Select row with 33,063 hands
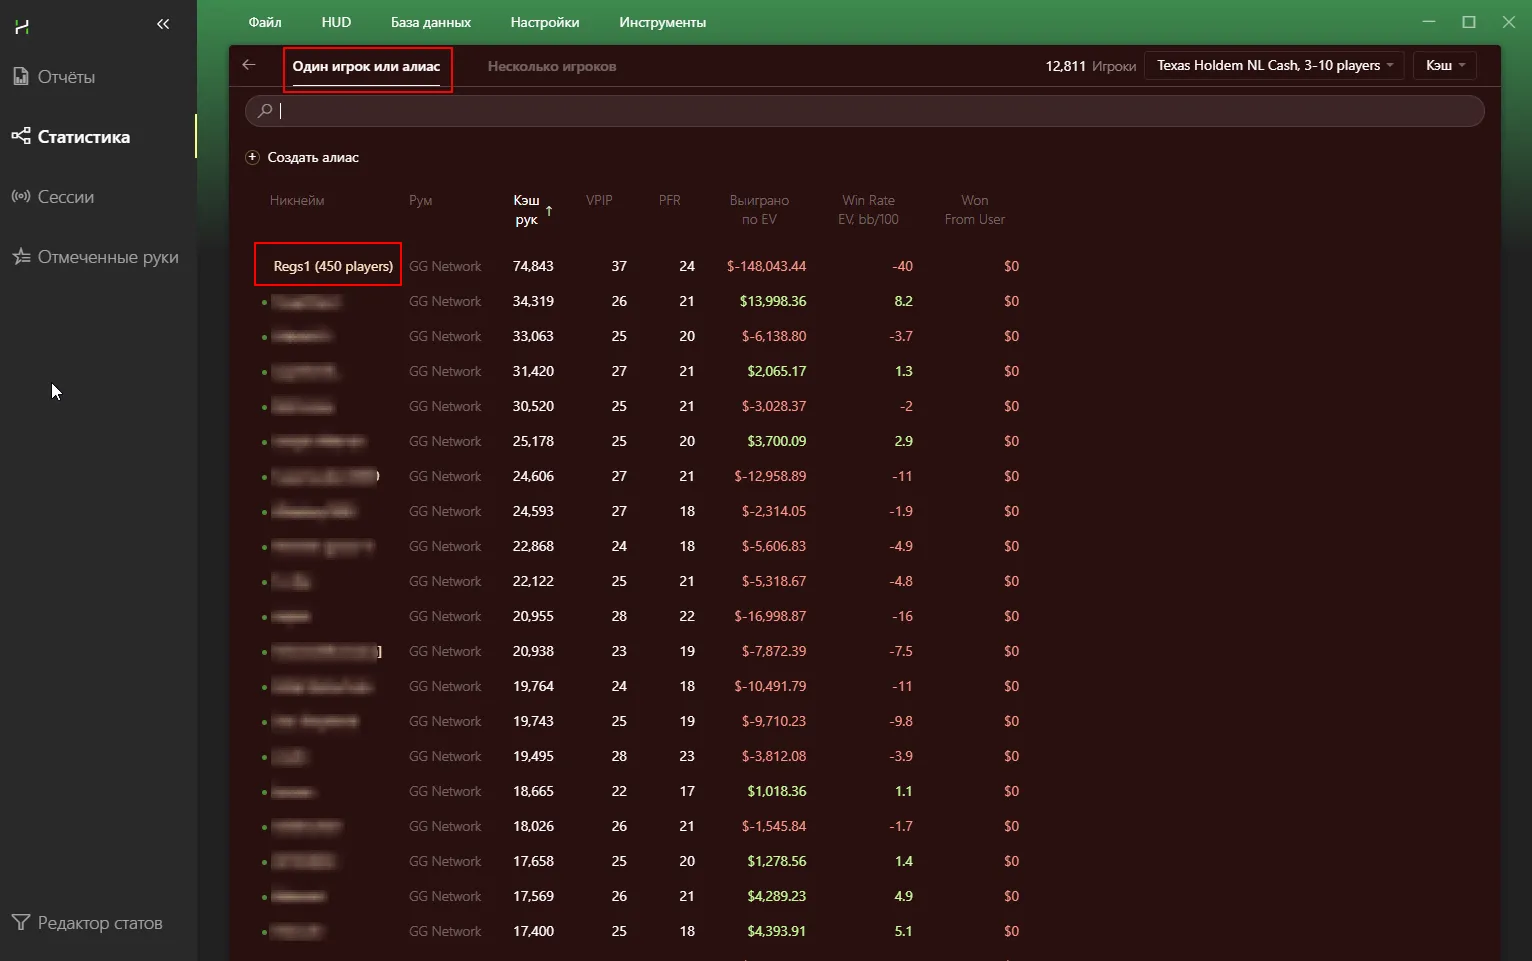 coord(640,336)
